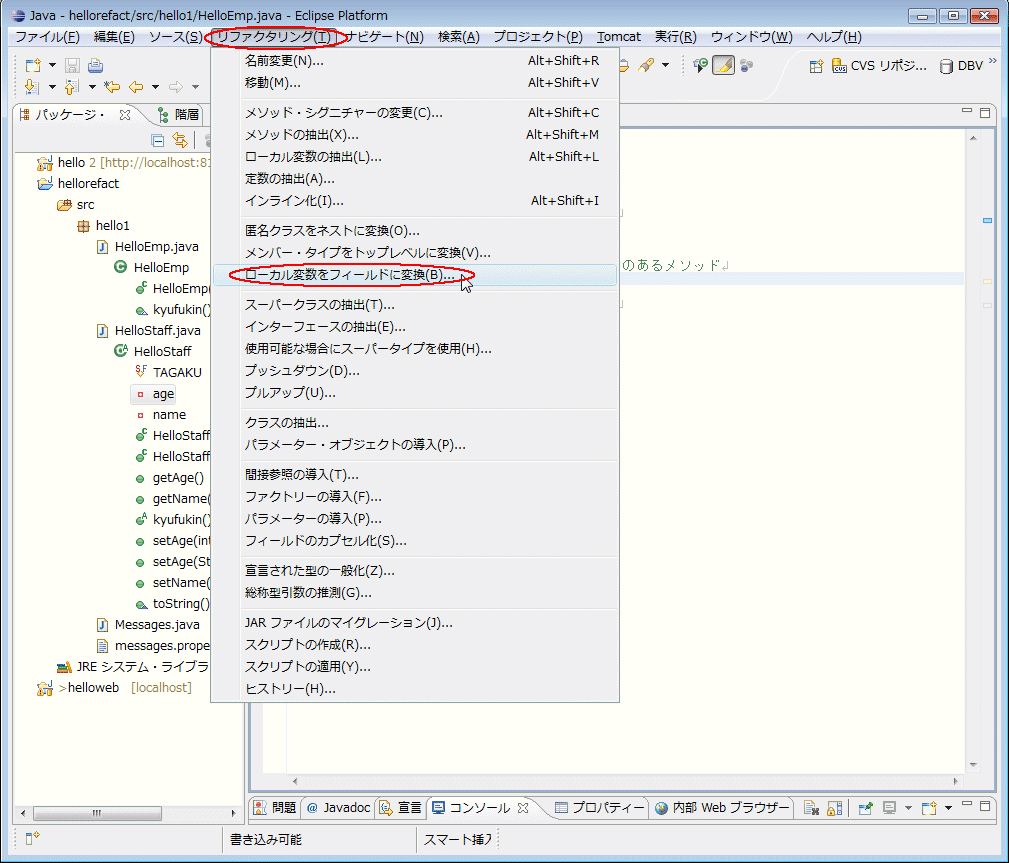Choose ローカル変数をフィールドに変換(B)... entry
Screen dimensions: 1009x863
click(x=415, y=275)
